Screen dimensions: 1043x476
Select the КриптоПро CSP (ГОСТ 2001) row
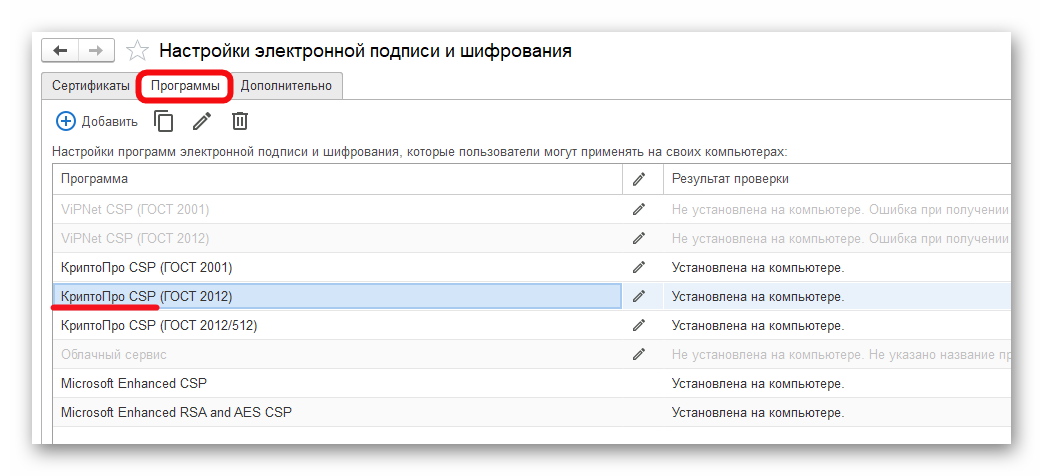point(531,267)
